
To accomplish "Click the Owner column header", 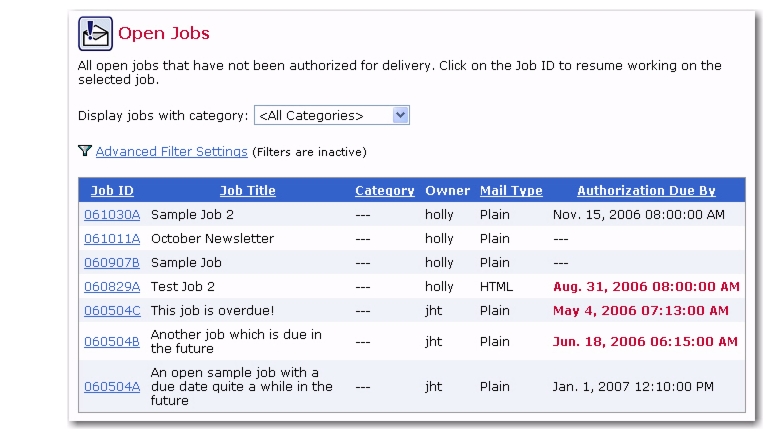I will click(x=447, y=190).
